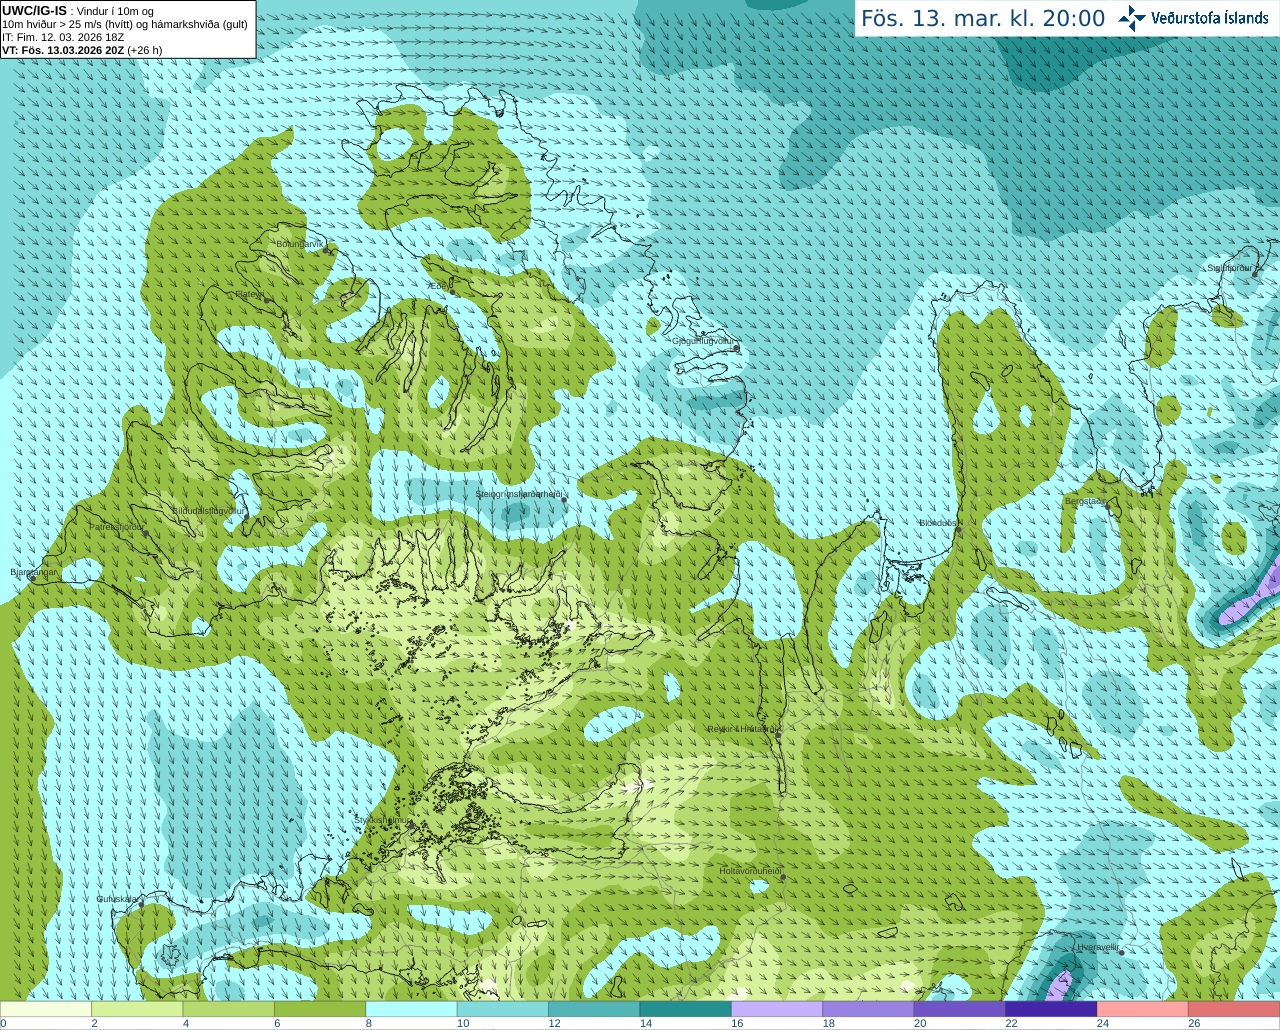Click the Reykir í Hrútafirði station label
This screenshot has height=1030, width=1280.
point(741,729)
